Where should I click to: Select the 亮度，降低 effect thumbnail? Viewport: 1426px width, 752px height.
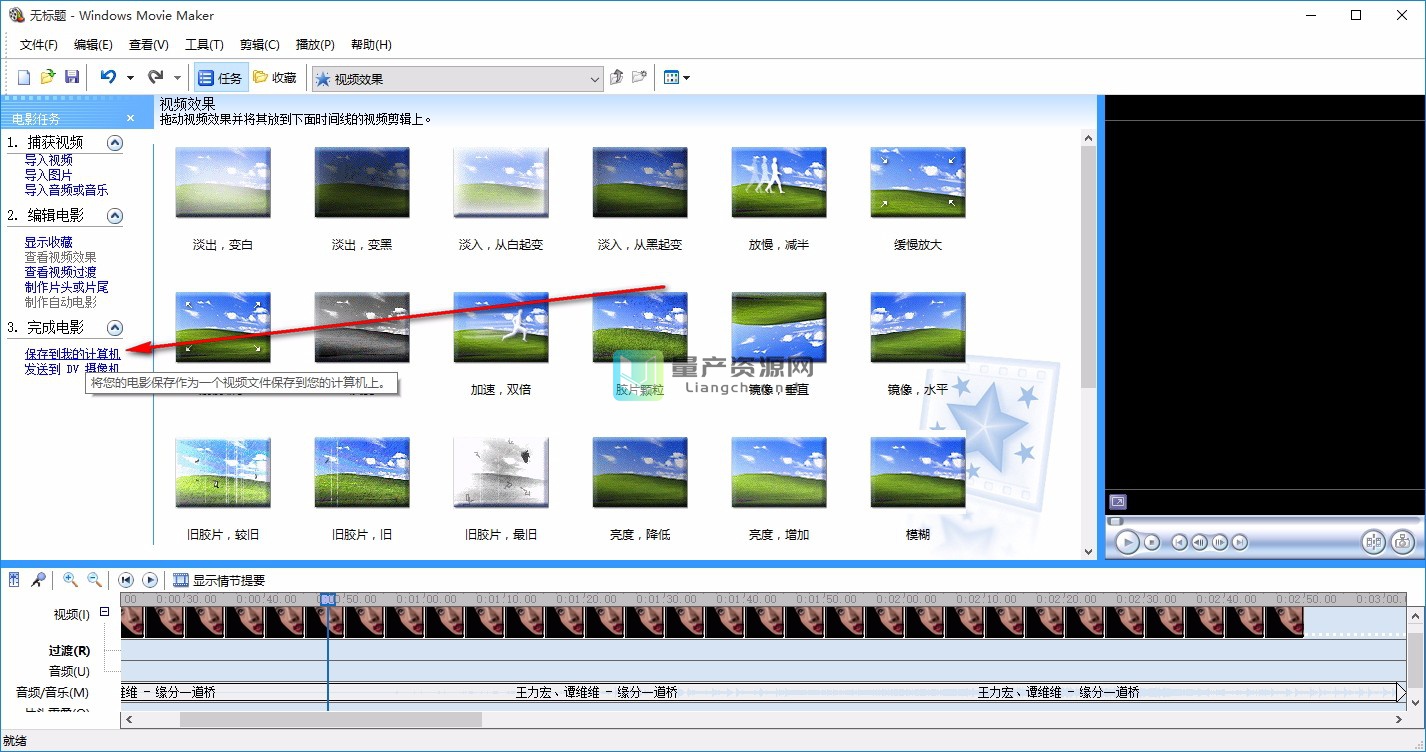[639, 472]
